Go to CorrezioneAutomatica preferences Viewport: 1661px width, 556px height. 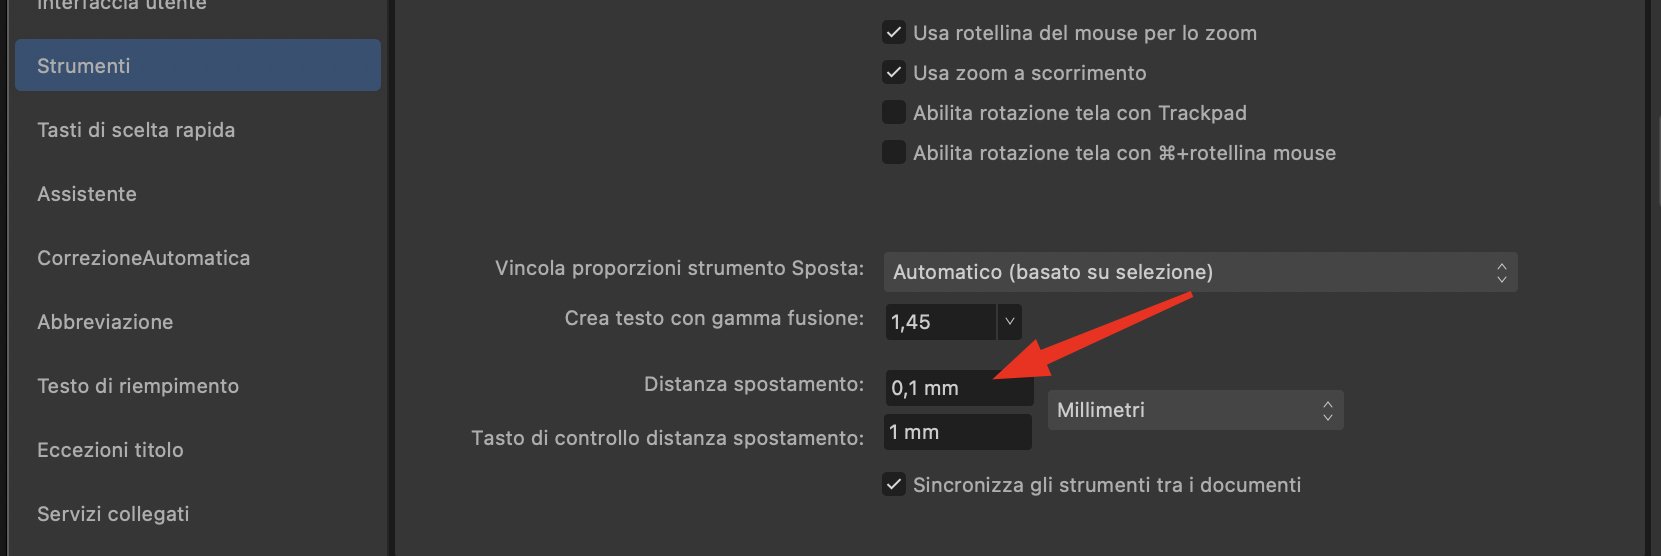point(198,258)
